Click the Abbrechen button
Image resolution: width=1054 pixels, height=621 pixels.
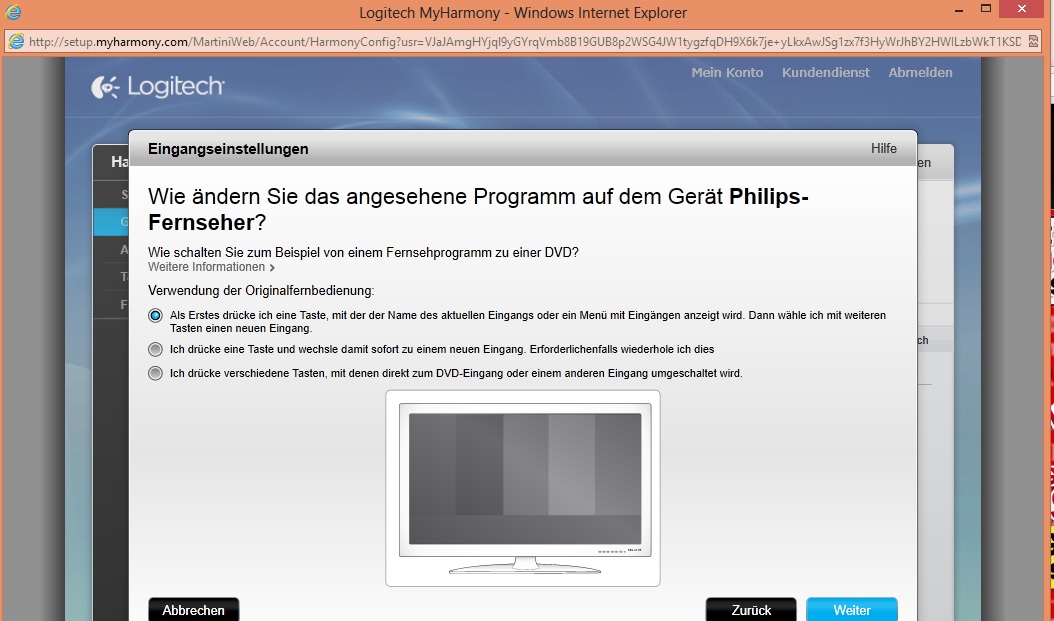[x=194, y=610]
